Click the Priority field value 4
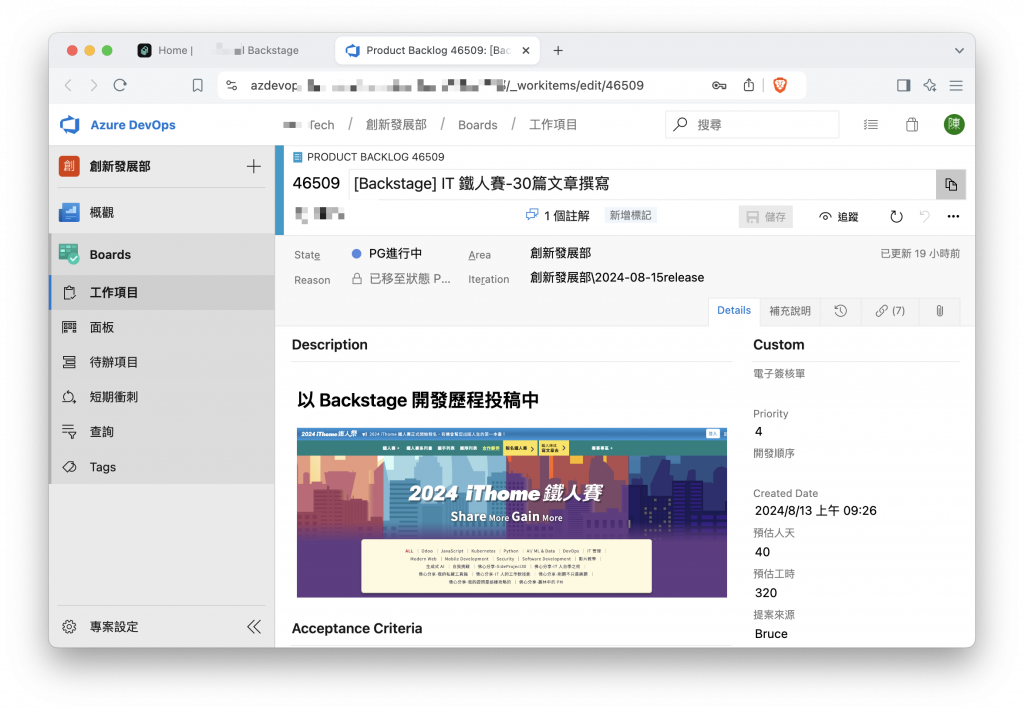 pos(758,431)
